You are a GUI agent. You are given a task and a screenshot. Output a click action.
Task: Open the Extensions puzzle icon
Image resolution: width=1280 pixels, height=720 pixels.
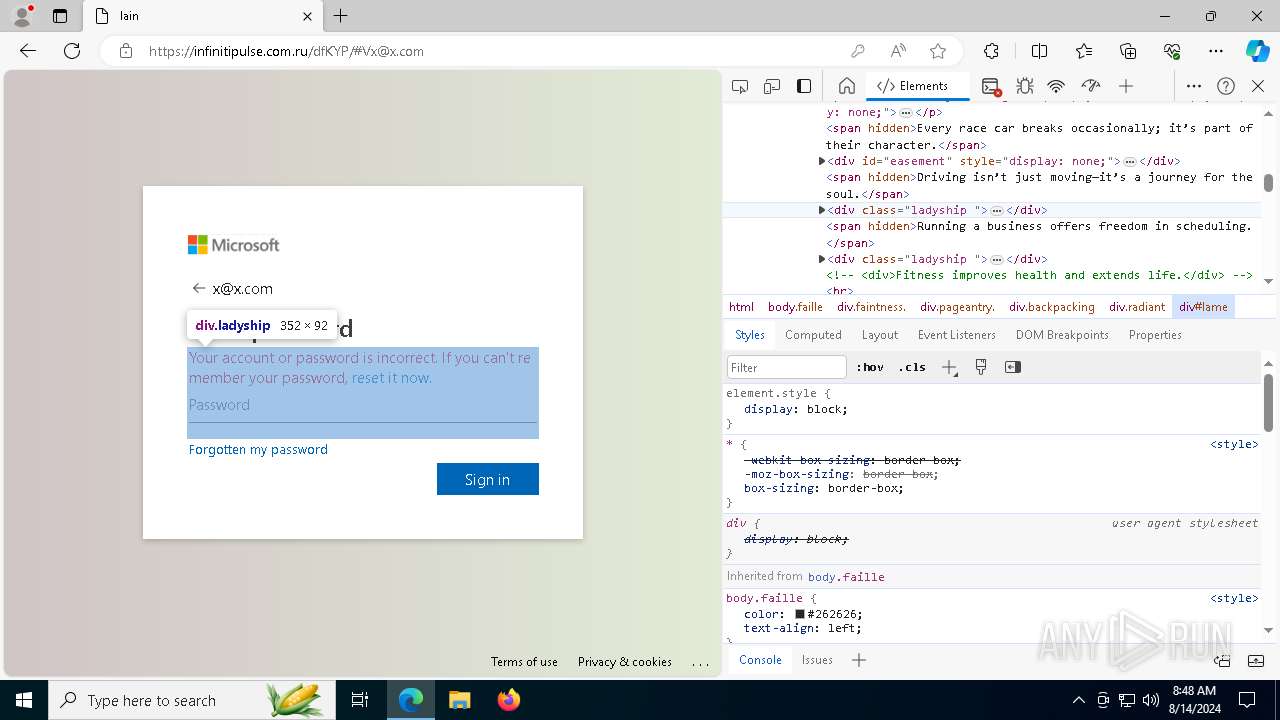[991, 51]
